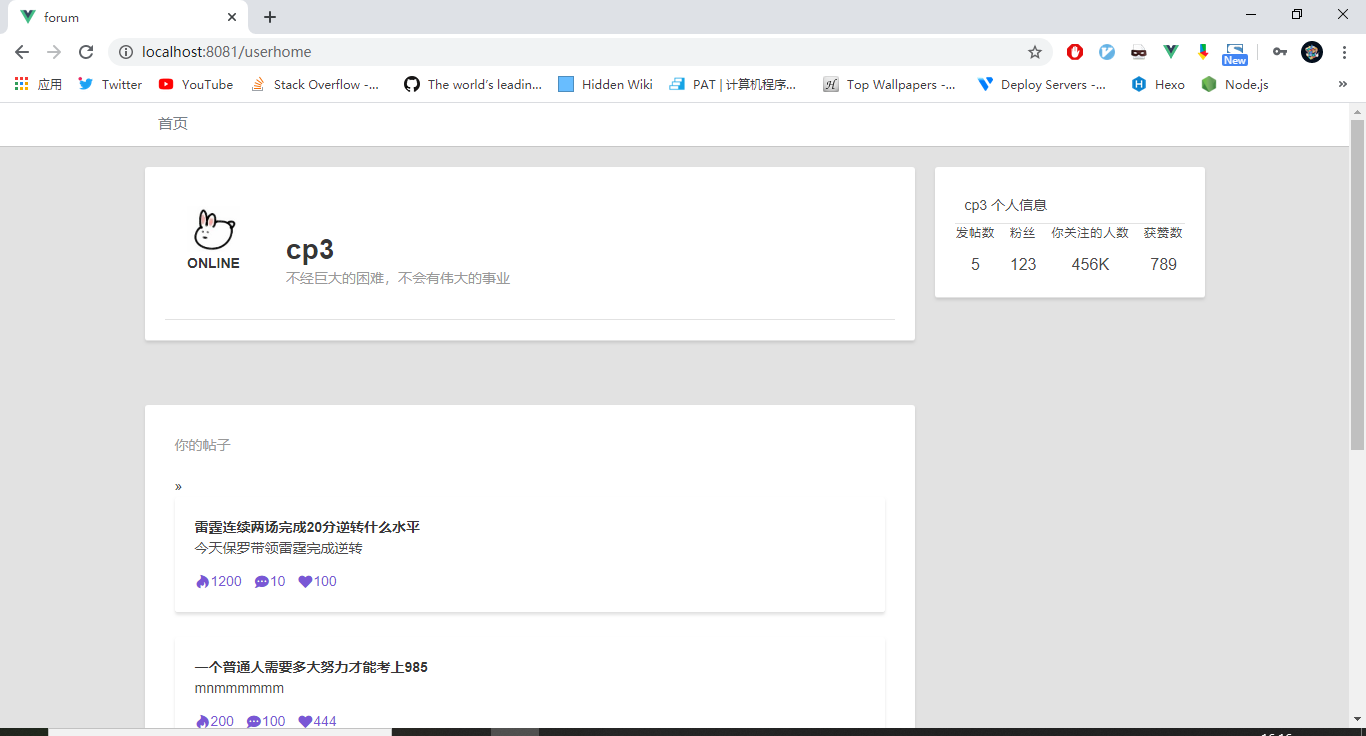
Task: Click the 你关注的人数 label
Action: (1090, 233)
